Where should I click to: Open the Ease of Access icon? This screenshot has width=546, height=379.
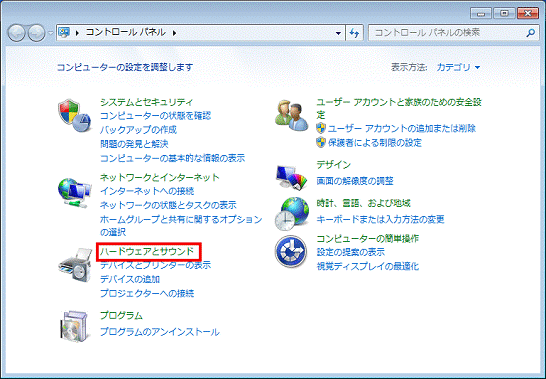point(291,251)
